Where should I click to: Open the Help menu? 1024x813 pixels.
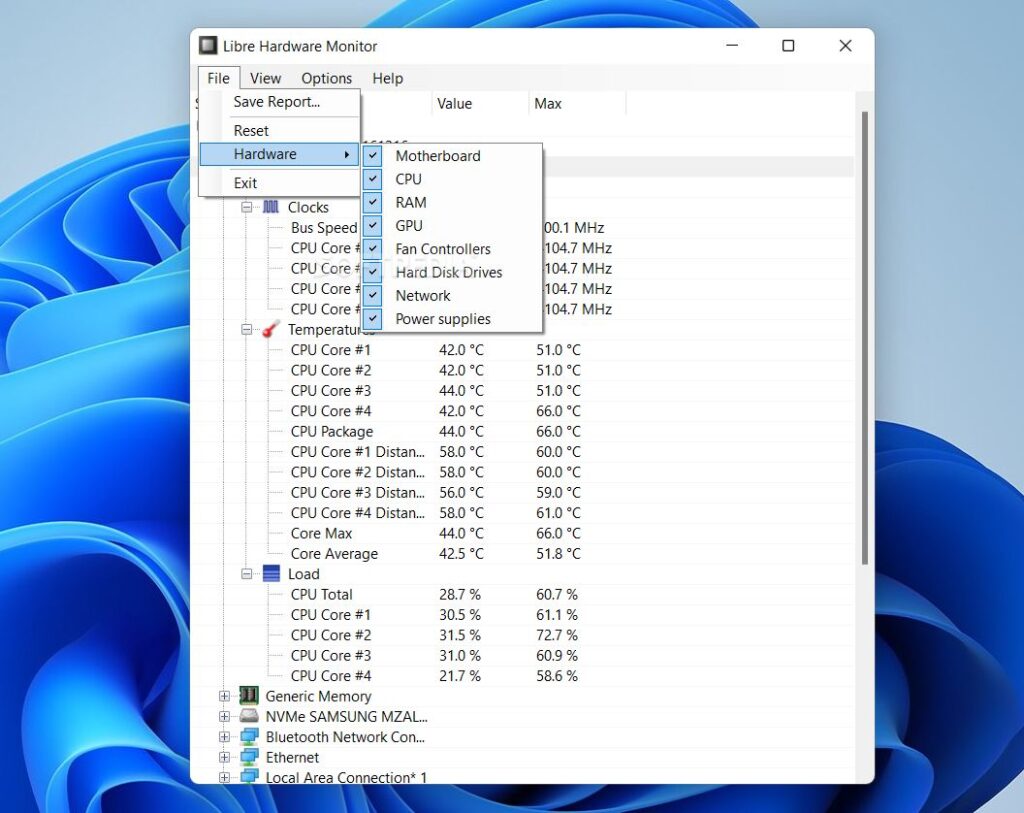[387, 78]
